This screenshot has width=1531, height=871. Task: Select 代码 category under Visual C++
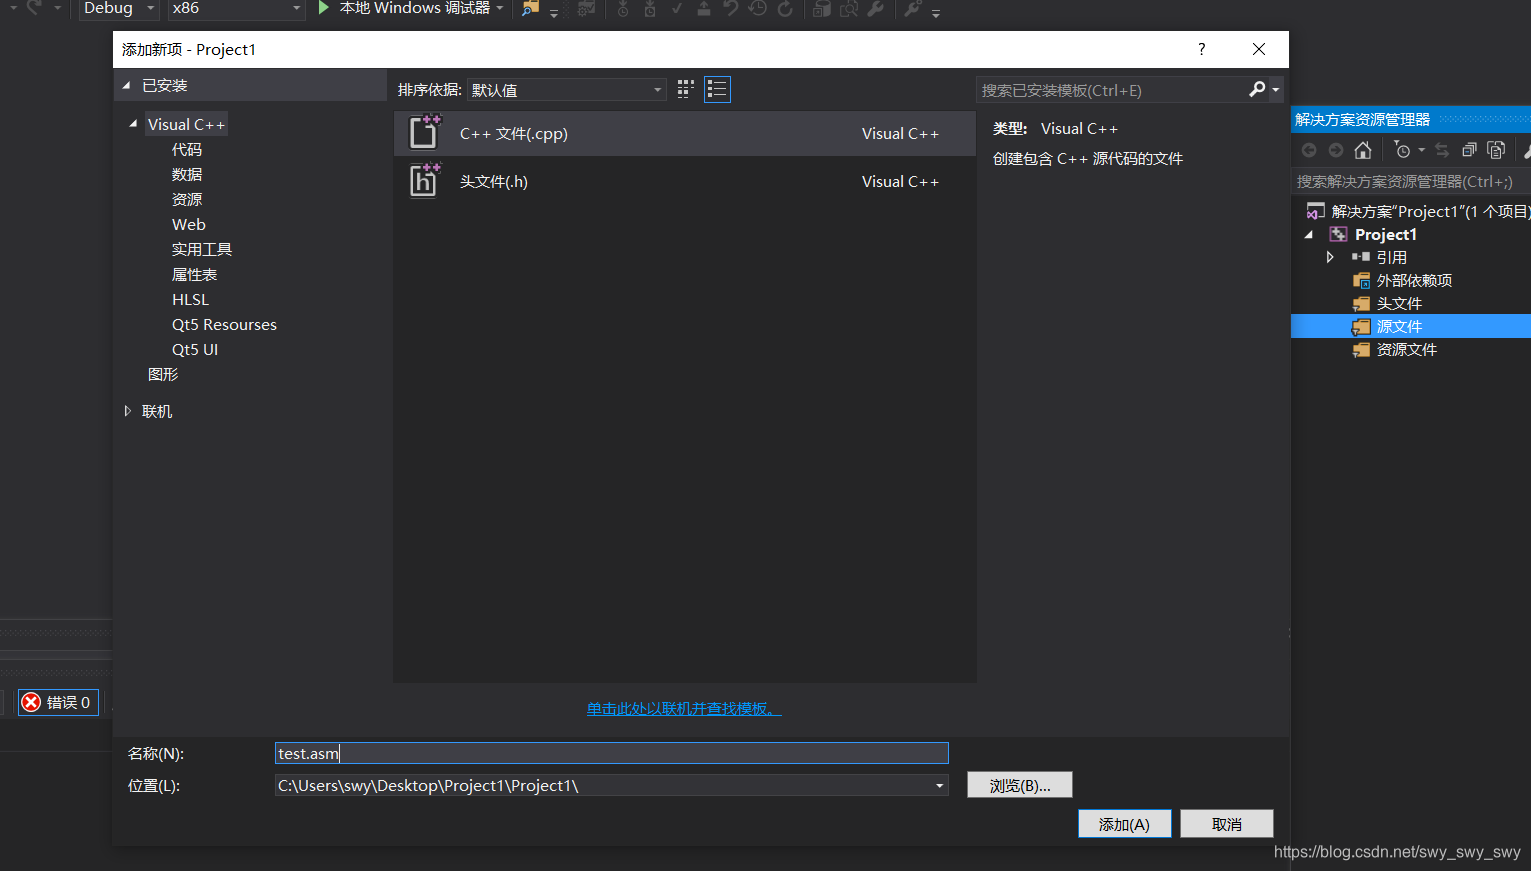(x=187, y=149)
